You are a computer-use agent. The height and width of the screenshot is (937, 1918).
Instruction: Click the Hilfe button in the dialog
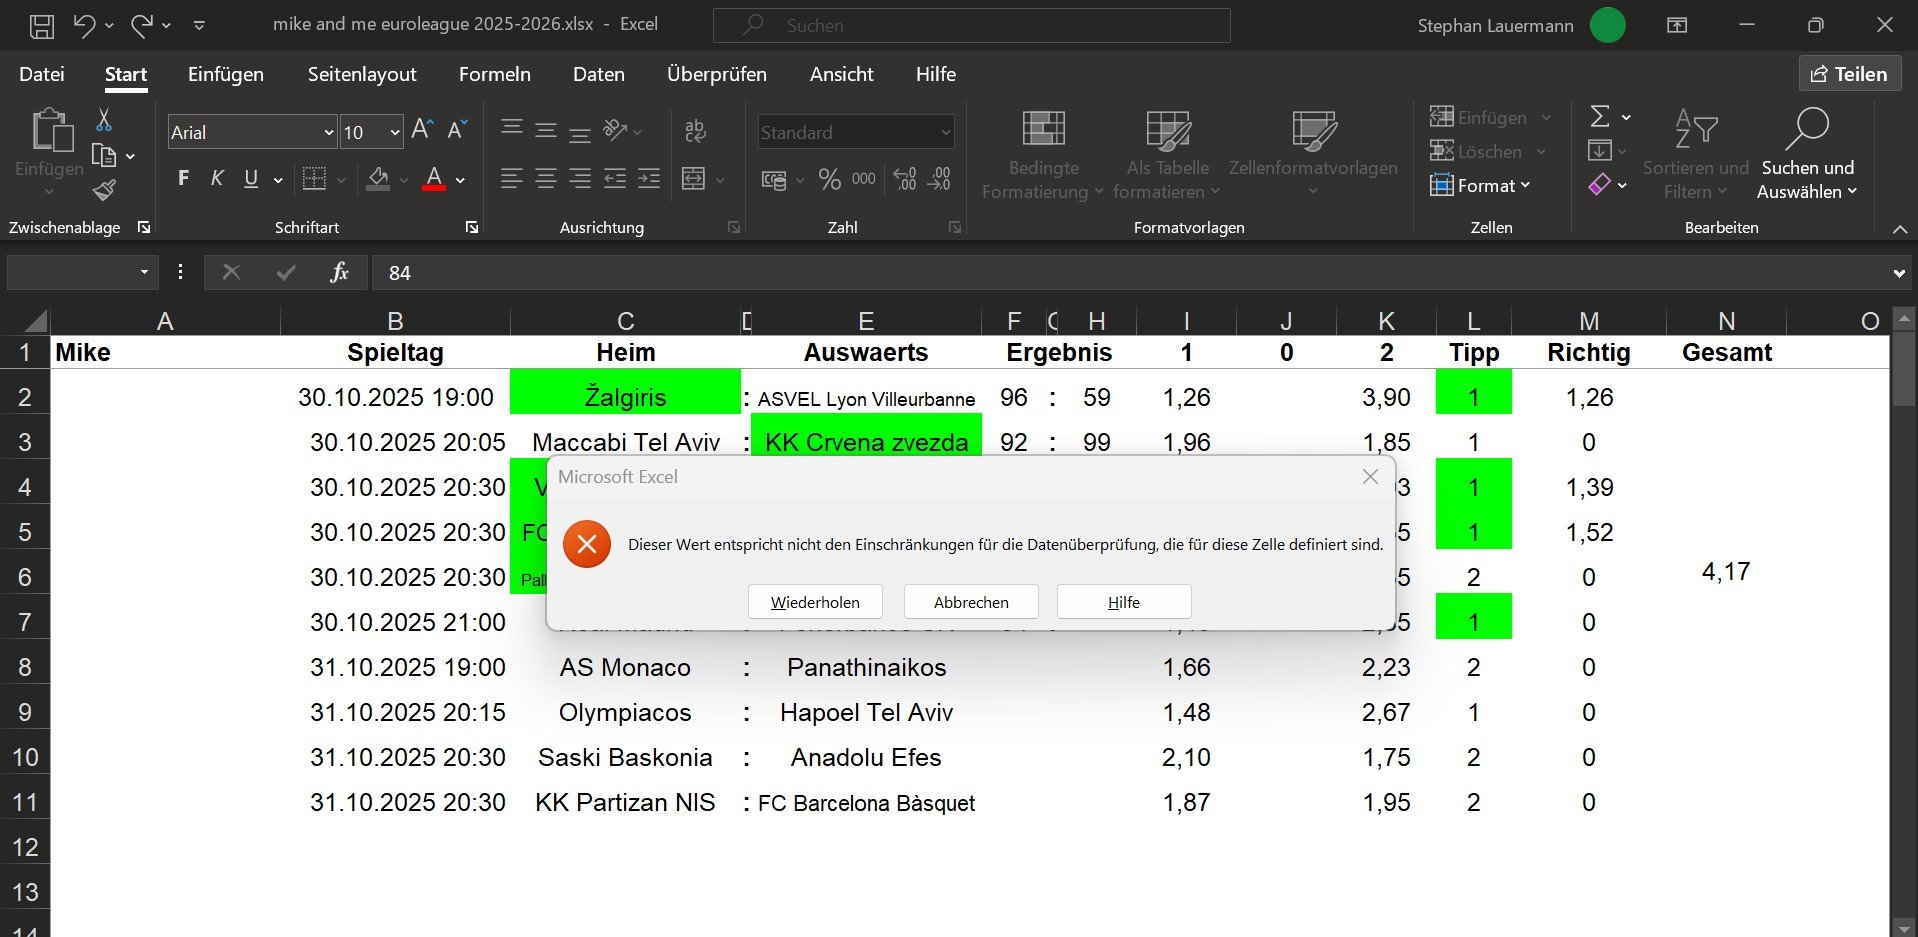point(1124,602)
